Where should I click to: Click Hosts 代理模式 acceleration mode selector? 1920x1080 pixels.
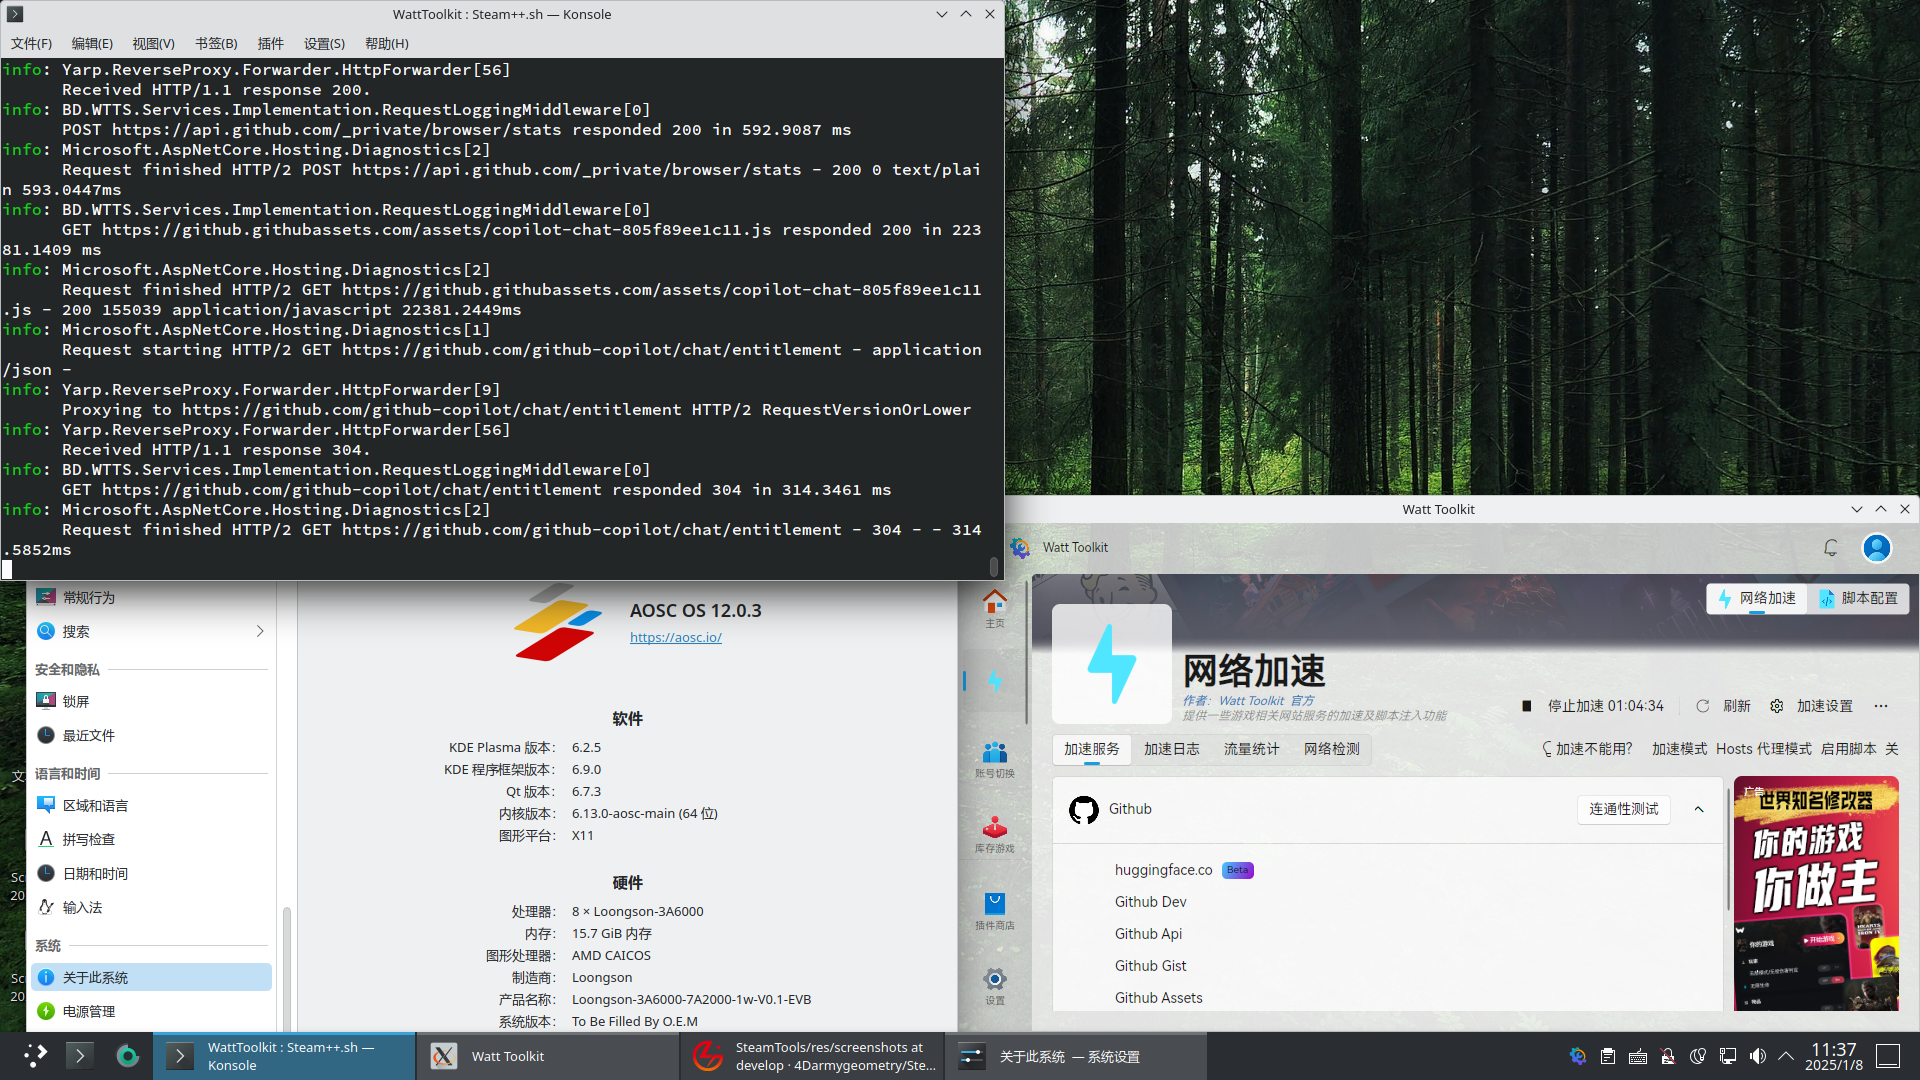pos(1764,749)
